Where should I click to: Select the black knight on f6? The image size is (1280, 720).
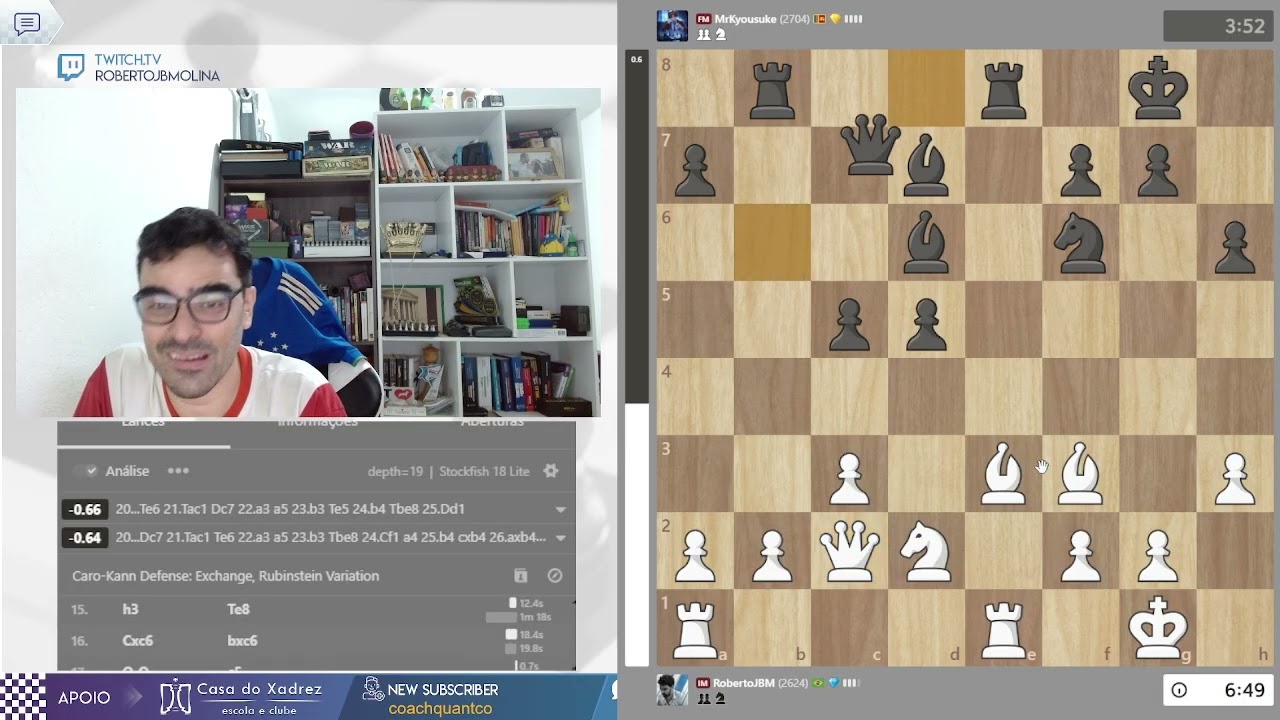[x=1080, y=242]
